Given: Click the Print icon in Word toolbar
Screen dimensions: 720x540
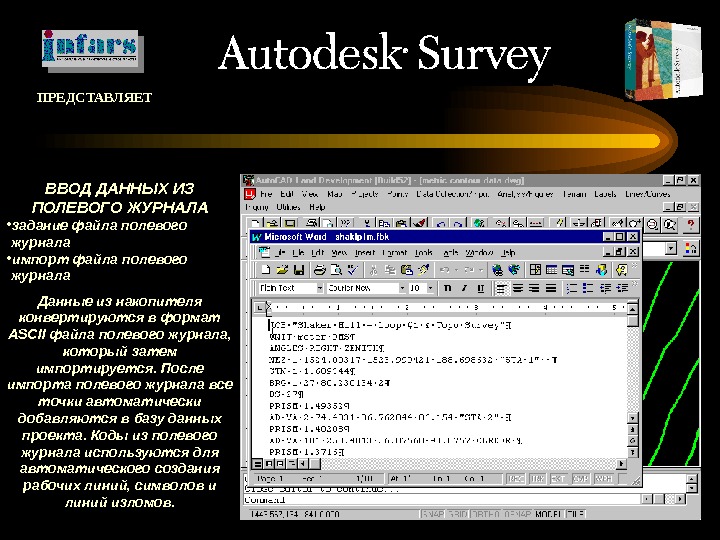Looking at the screenshot, I should 319,270.
